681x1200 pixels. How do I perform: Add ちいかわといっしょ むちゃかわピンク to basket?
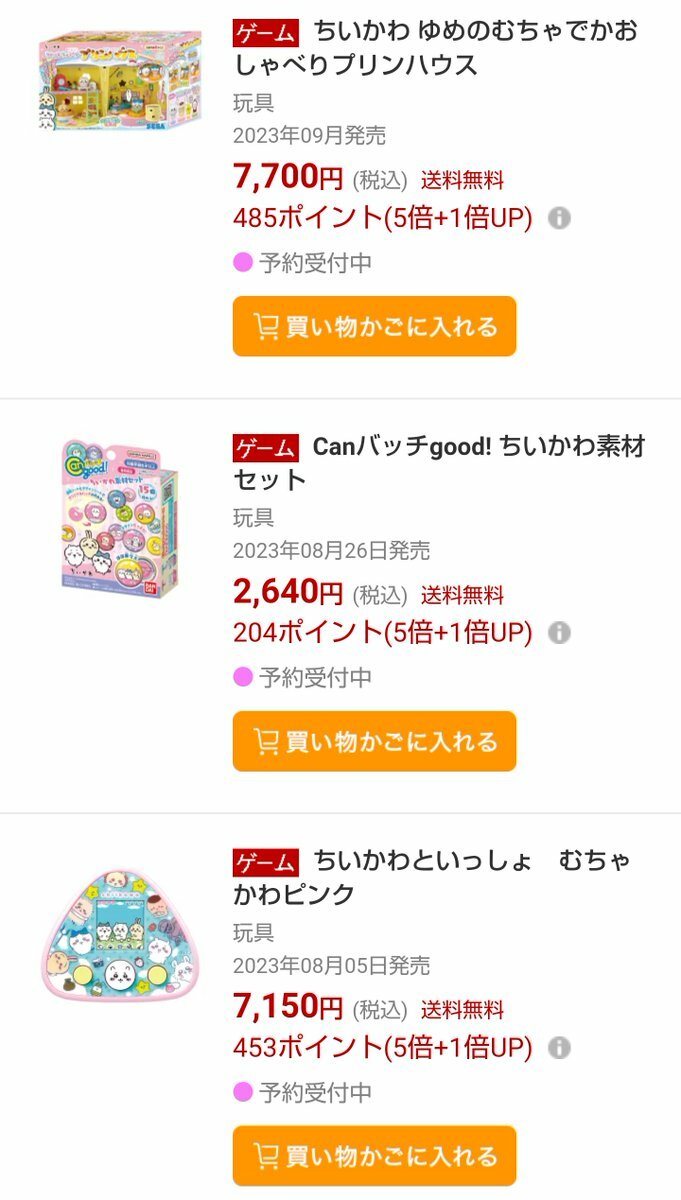[x=374, y=1156]
